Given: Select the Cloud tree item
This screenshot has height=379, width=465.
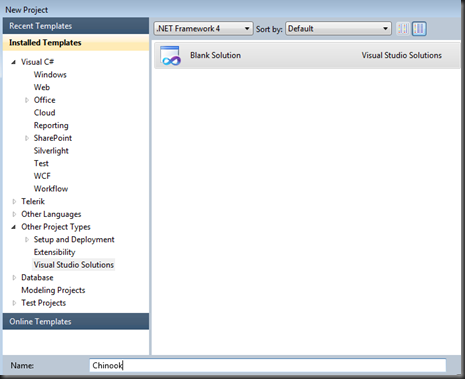Looking at the screenshot, I should [x=44, y=113].
